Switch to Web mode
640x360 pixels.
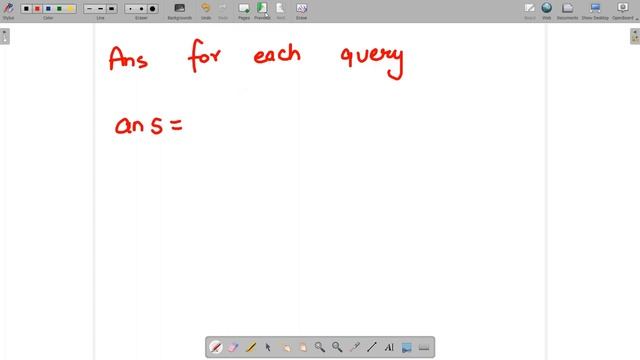[547, 11]
